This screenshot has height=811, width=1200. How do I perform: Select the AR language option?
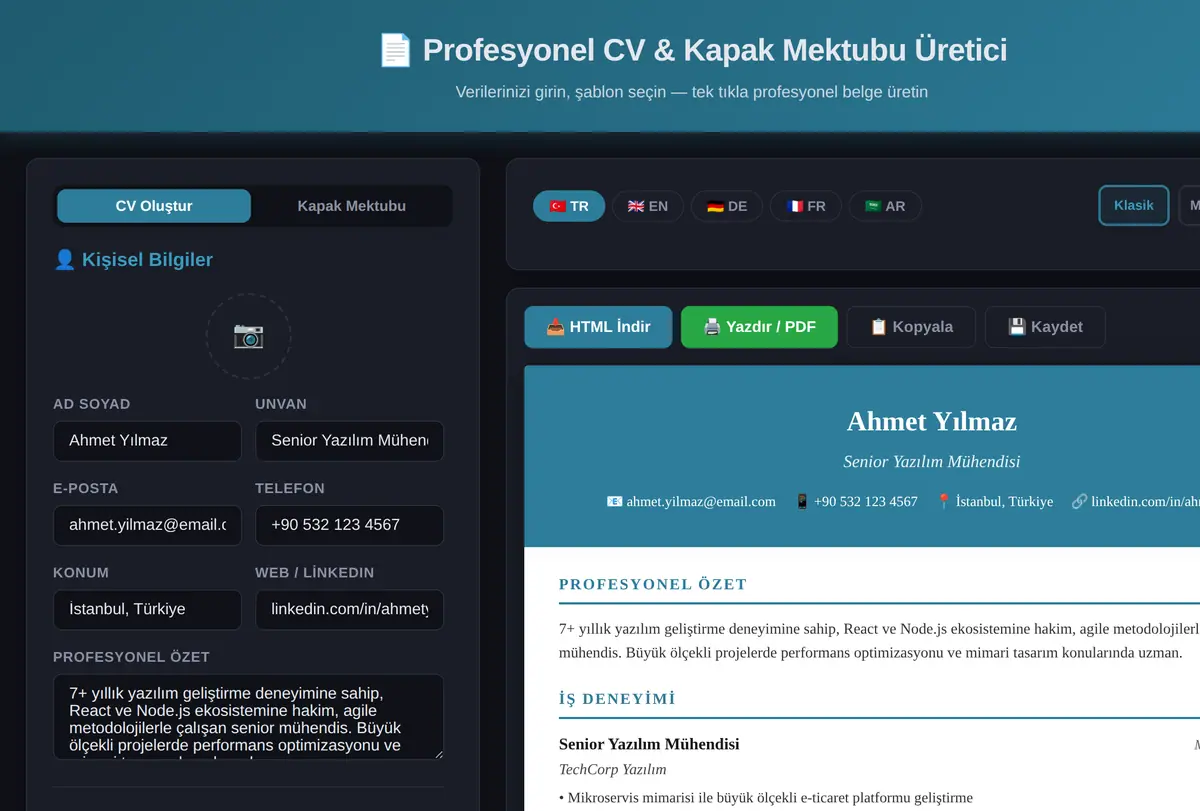[885, 206]
